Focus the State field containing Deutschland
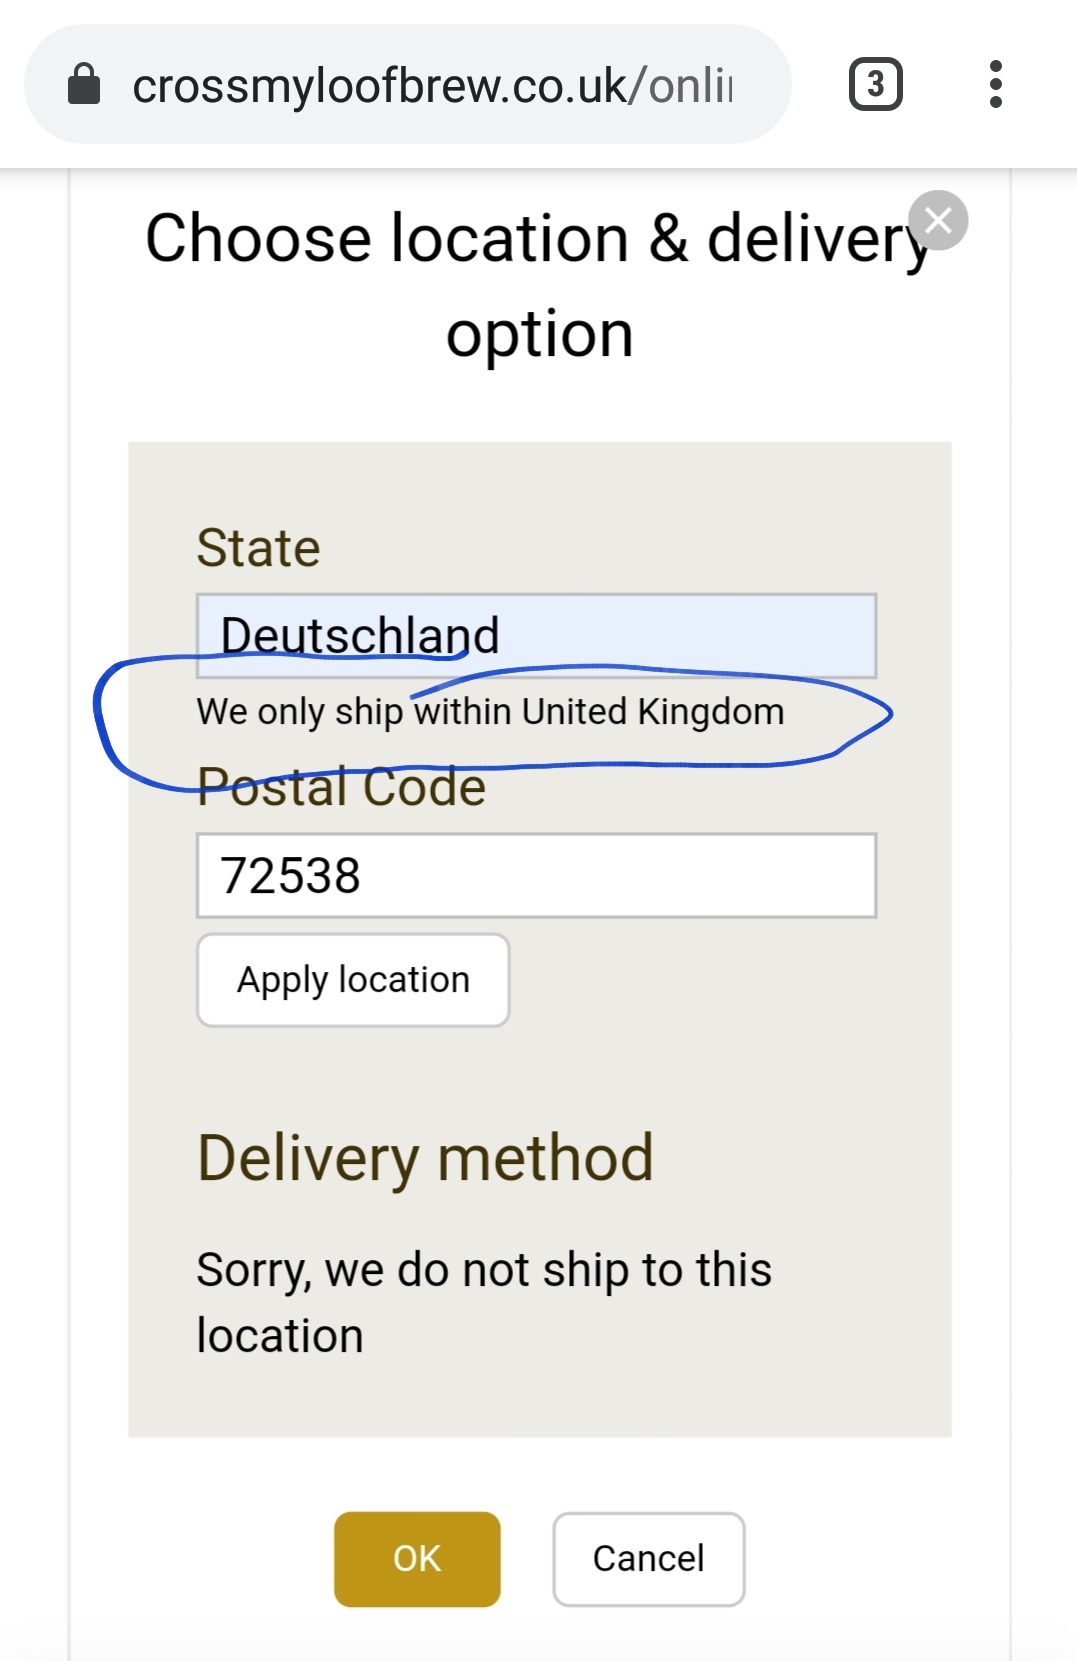This screenshot has height=1661, width=1077. pos(536,636)
